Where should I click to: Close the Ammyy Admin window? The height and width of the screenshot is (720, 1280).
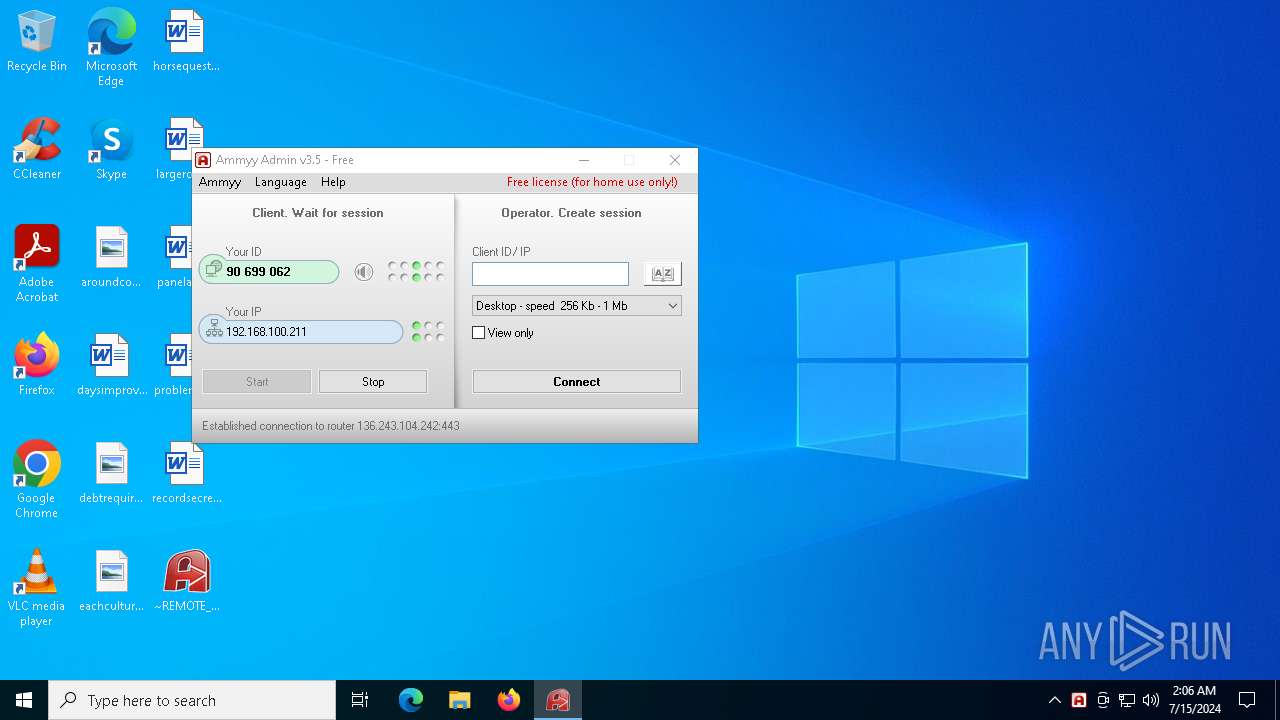point(675,160)
